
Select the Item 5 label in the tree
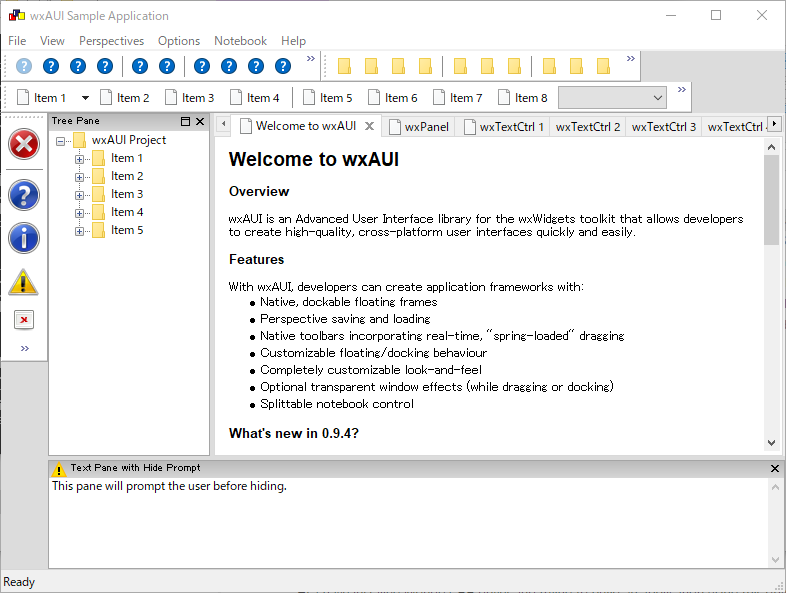127,230
